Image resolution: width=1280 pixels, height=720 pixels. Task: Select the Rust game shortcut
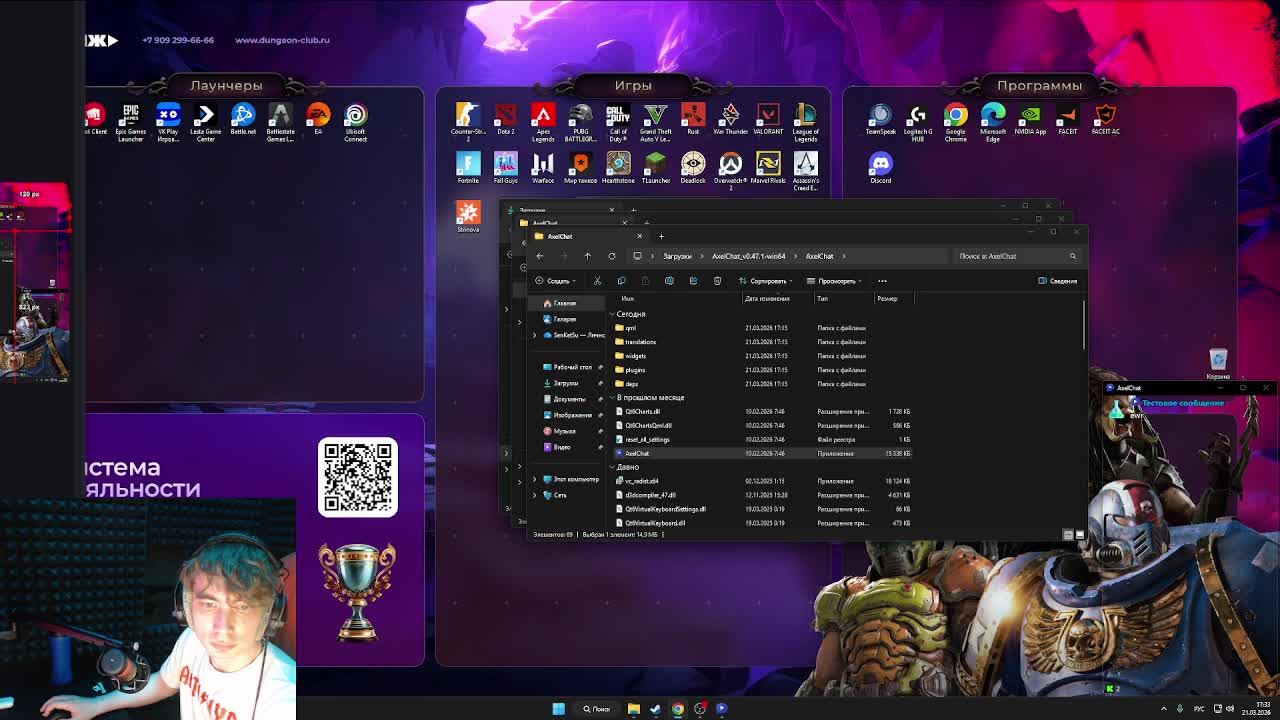[x=693, y=119]
